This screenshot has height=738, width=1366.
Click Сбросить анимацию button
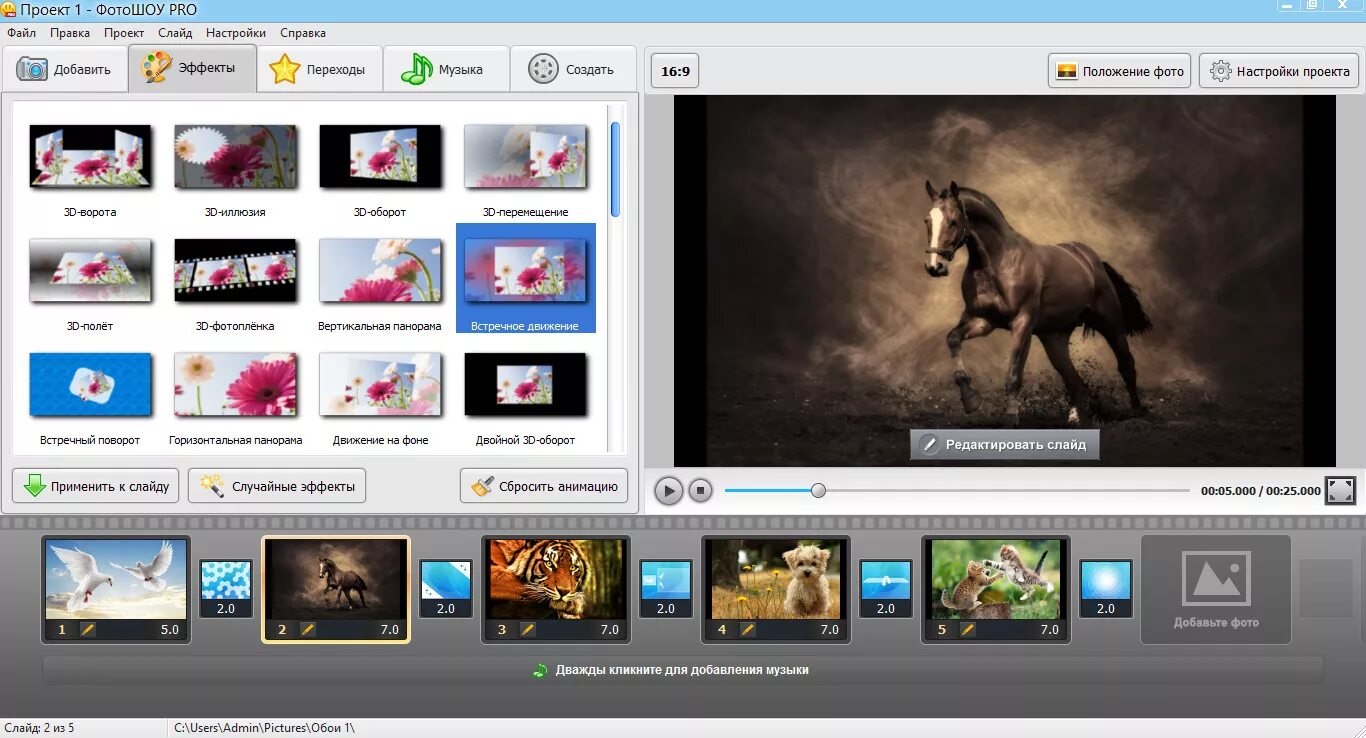coord(544,486)
